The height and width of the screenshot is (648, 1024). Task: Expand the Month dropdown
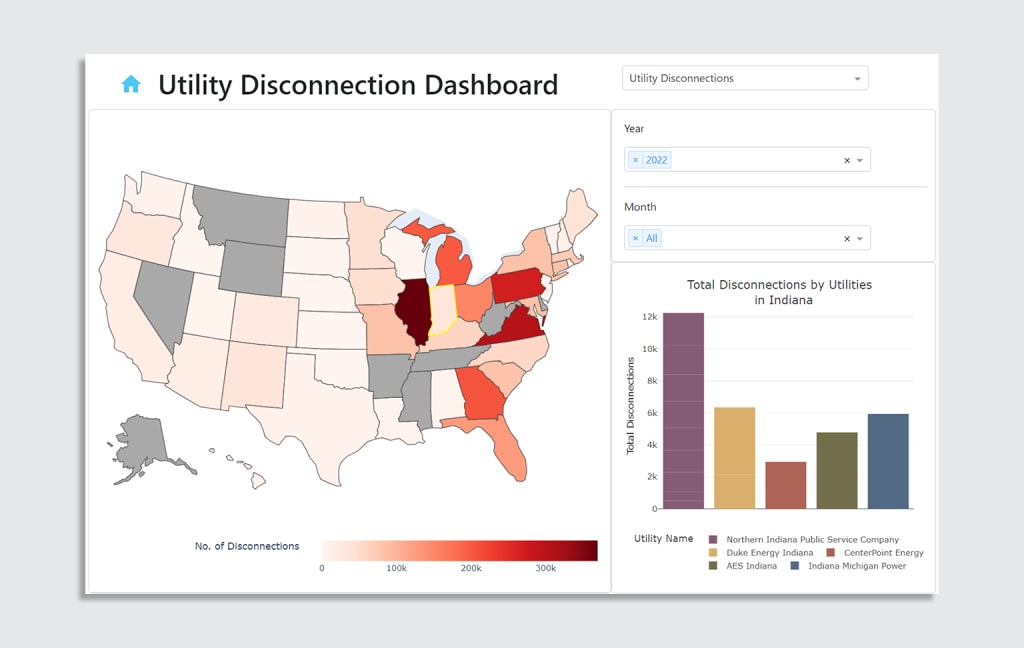pos(860,238)
